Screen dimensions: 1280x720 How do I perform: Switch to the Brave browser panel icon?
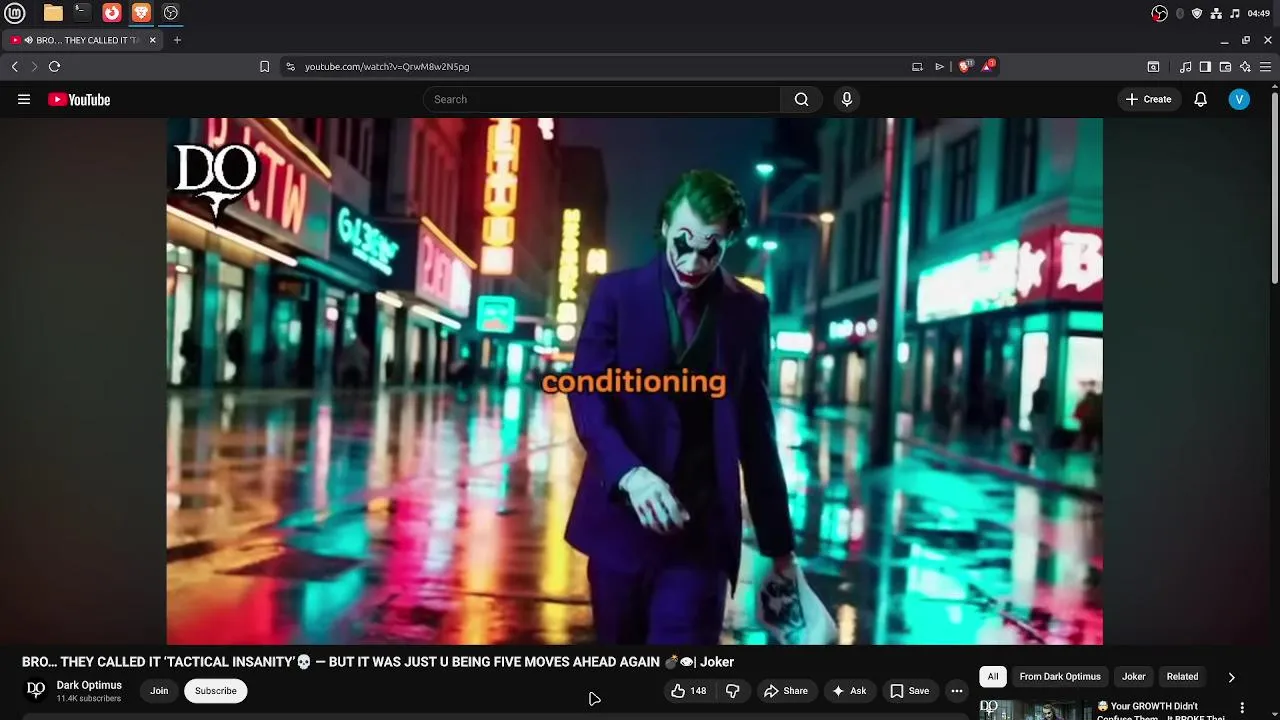pos(141,13)
